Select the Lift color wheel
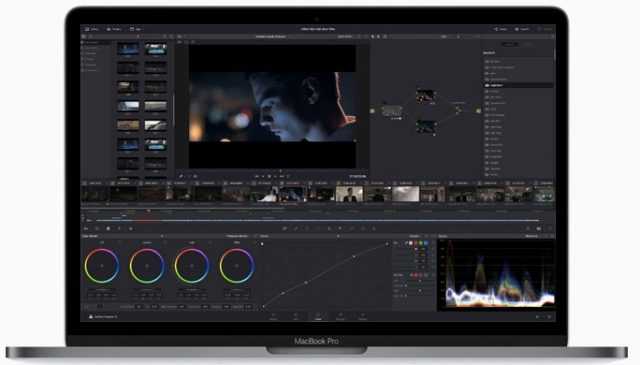Viewport: 640px width, 365px height. pos(102,266)
